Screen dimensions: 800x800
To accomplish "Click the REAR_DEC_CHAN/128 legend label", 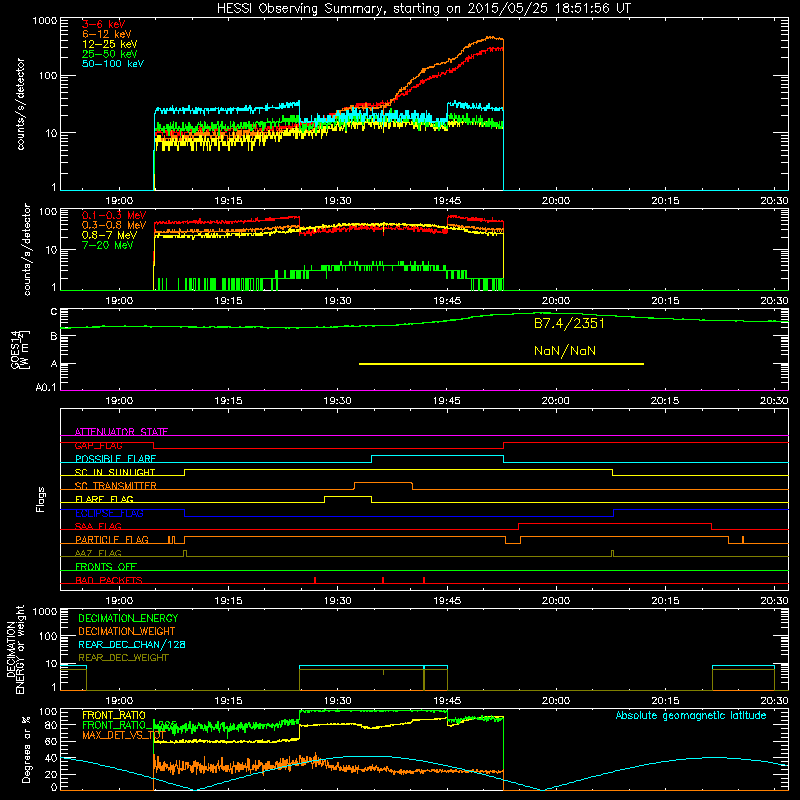I will [x=132, y=644].
